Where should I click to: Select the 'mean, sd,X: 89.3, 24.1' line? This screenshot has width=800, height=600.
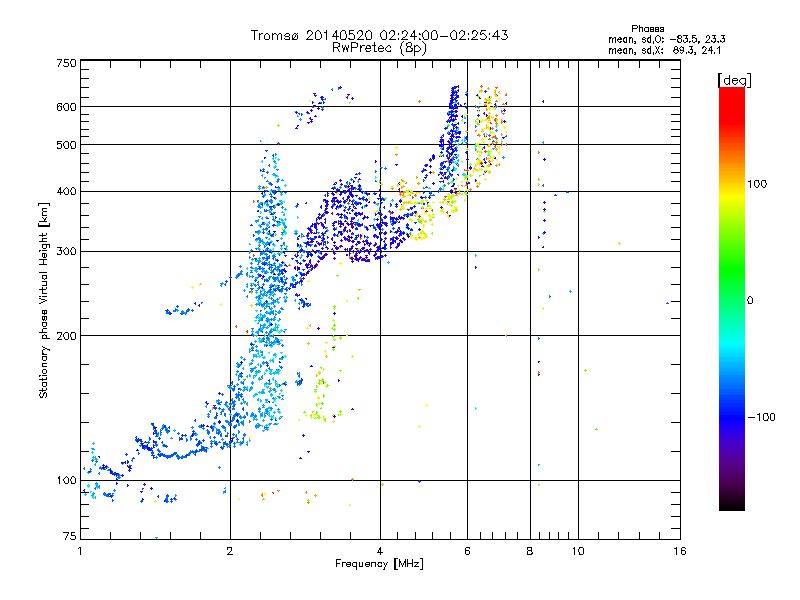pyautogui.click(x=664, y=50)
